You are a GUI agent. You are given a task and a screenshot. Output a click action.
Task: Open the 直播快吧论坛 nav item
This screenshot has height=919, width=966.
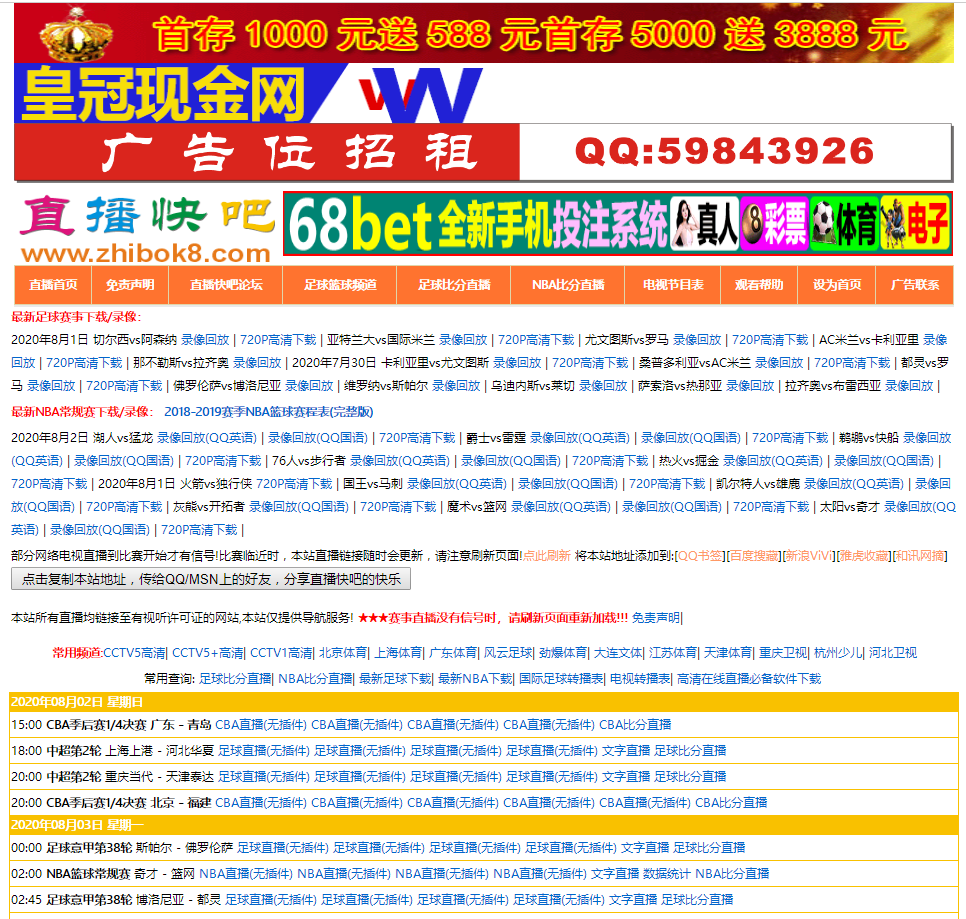[226, 285]
